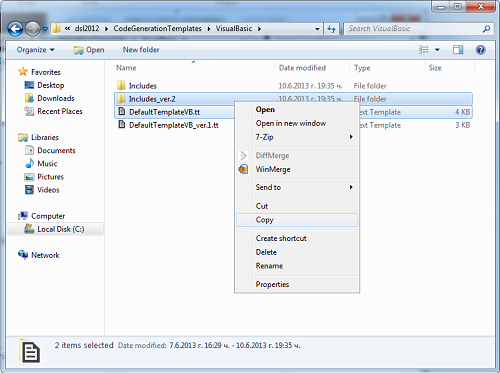Open the Organize menu

pyautogui.click(x=35, y=50)
